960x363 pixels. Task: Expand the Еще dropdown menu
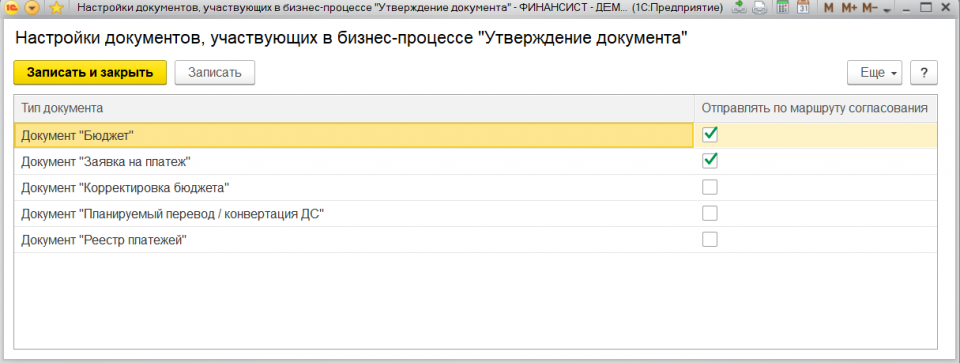[874, 72]
